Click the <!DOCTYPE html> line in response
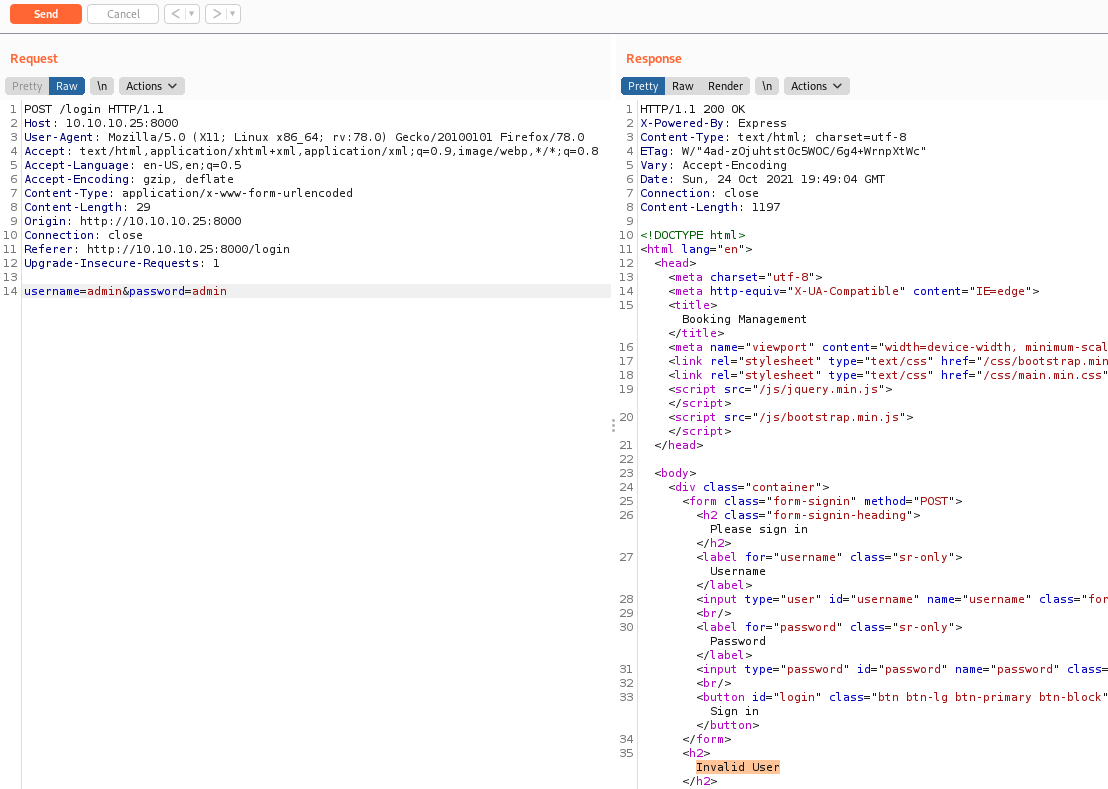 coord(692,235)
